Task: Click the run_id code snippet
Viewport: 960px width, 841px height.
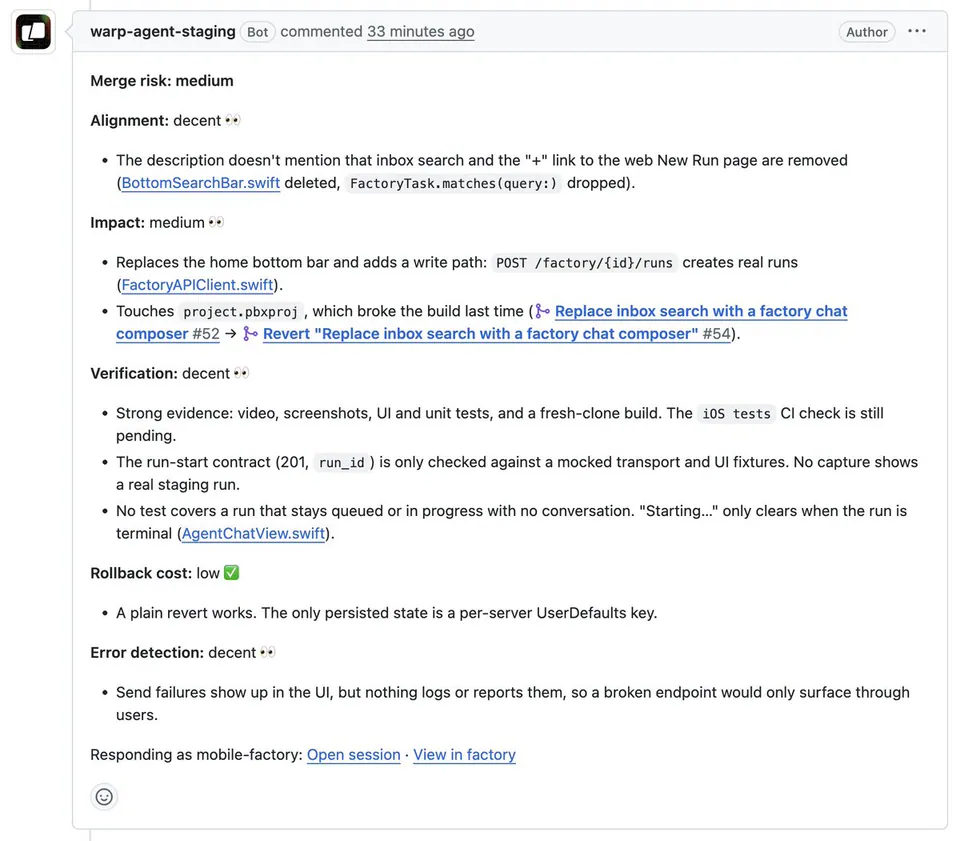Action: pyautogui.click(x=342, y=462)
